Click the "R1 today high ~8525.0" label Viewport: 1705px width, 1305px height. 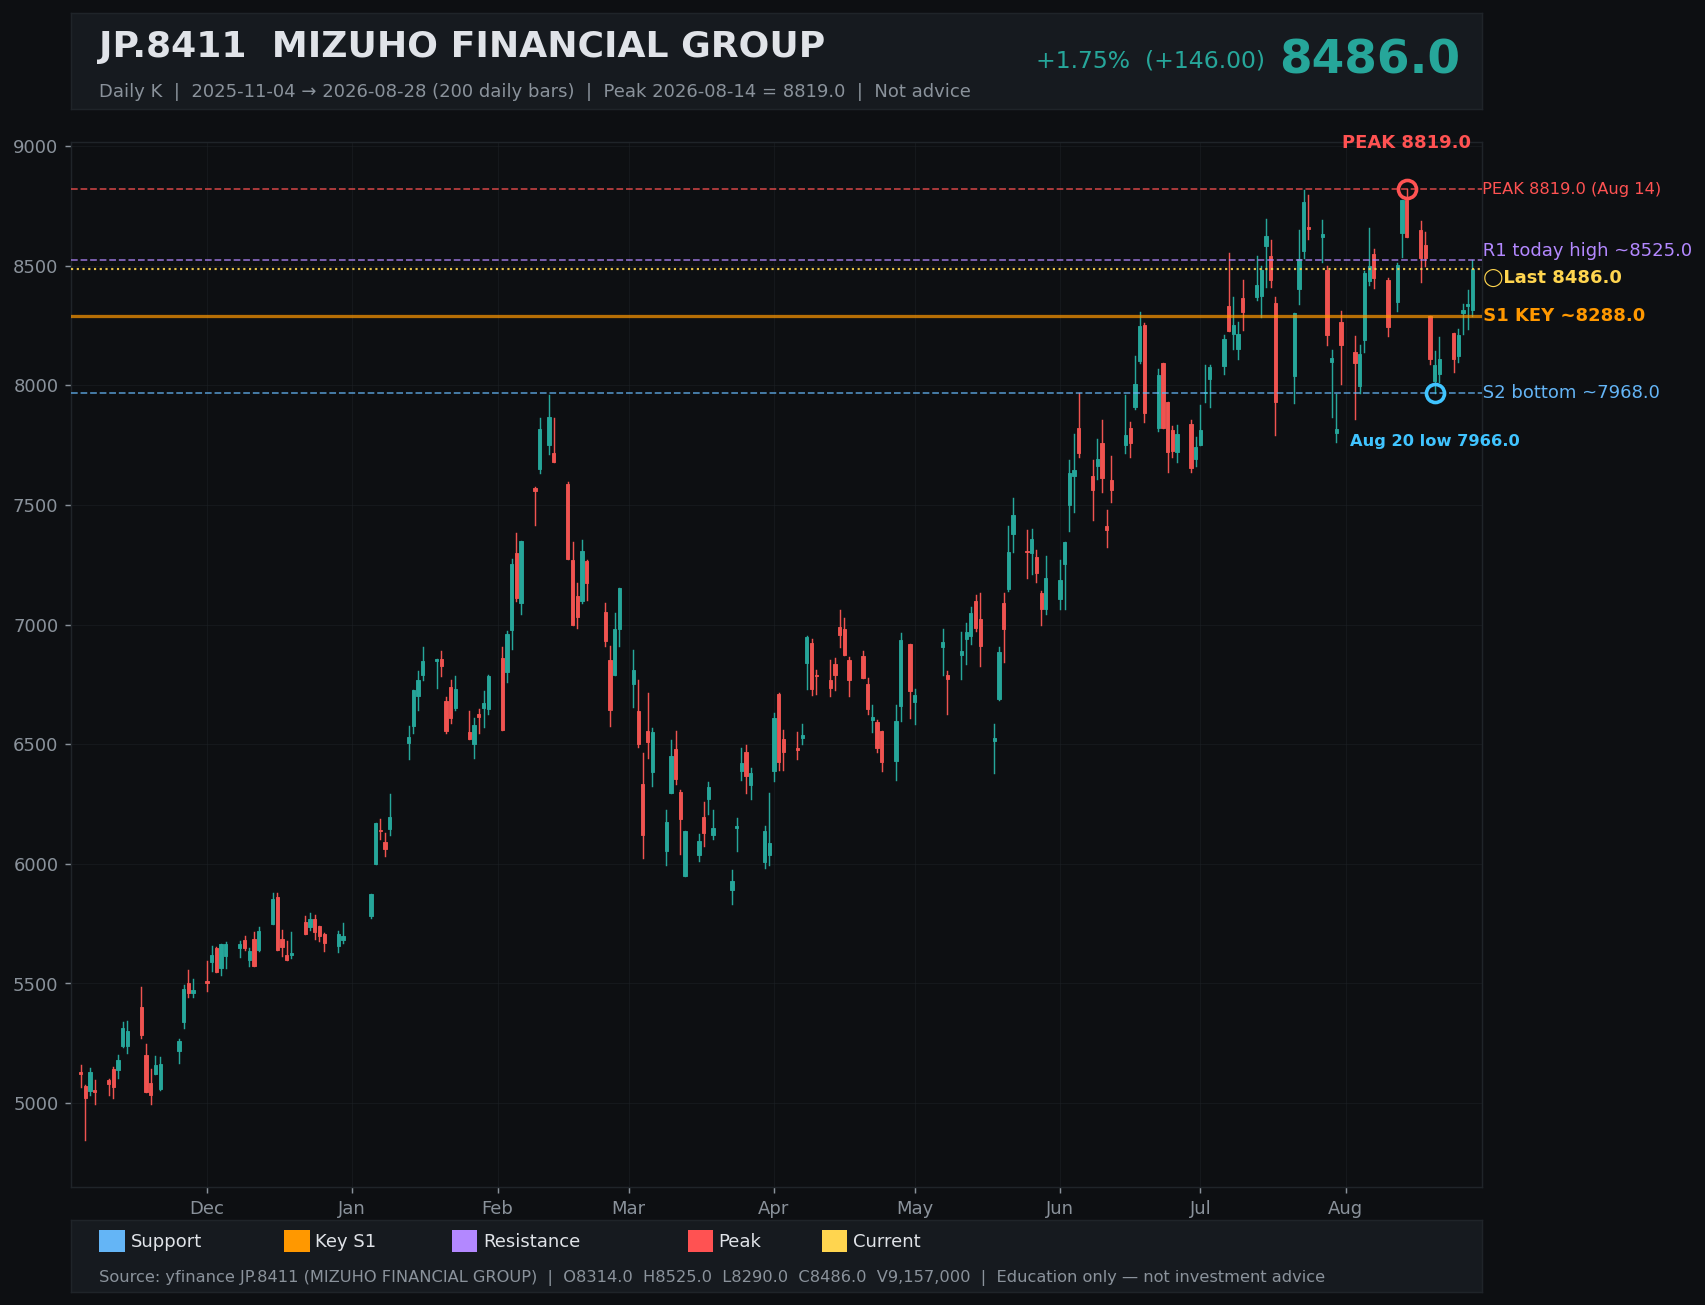pos(1587,250)
